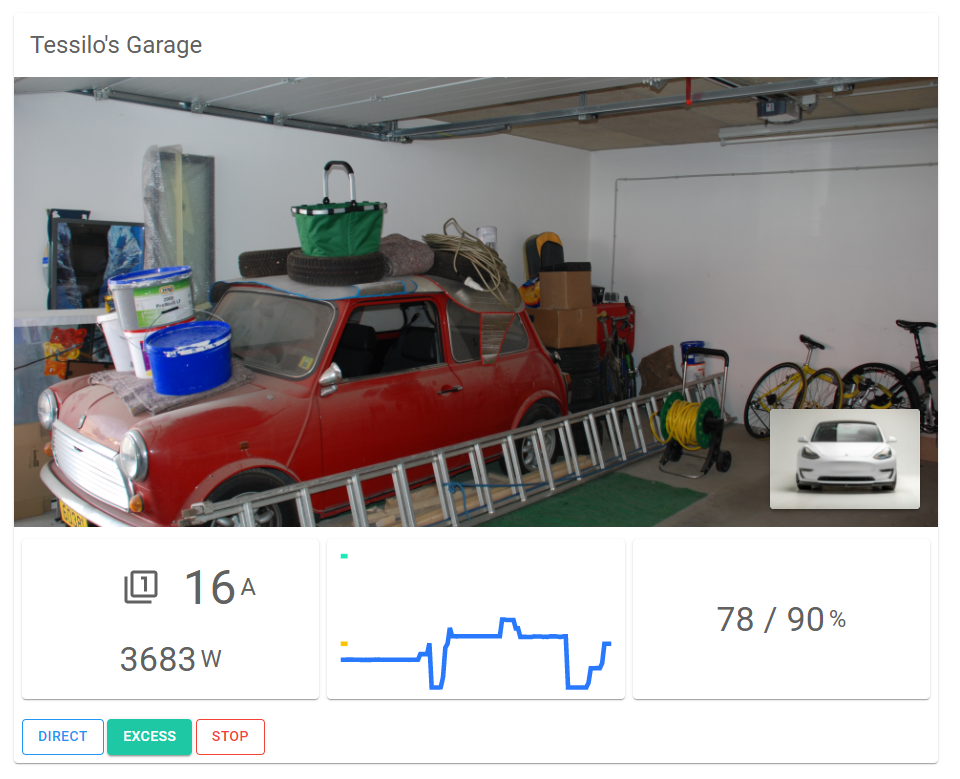Click the garage photo with the red Mini
The image size is (960, 779).
pos(476,301)
